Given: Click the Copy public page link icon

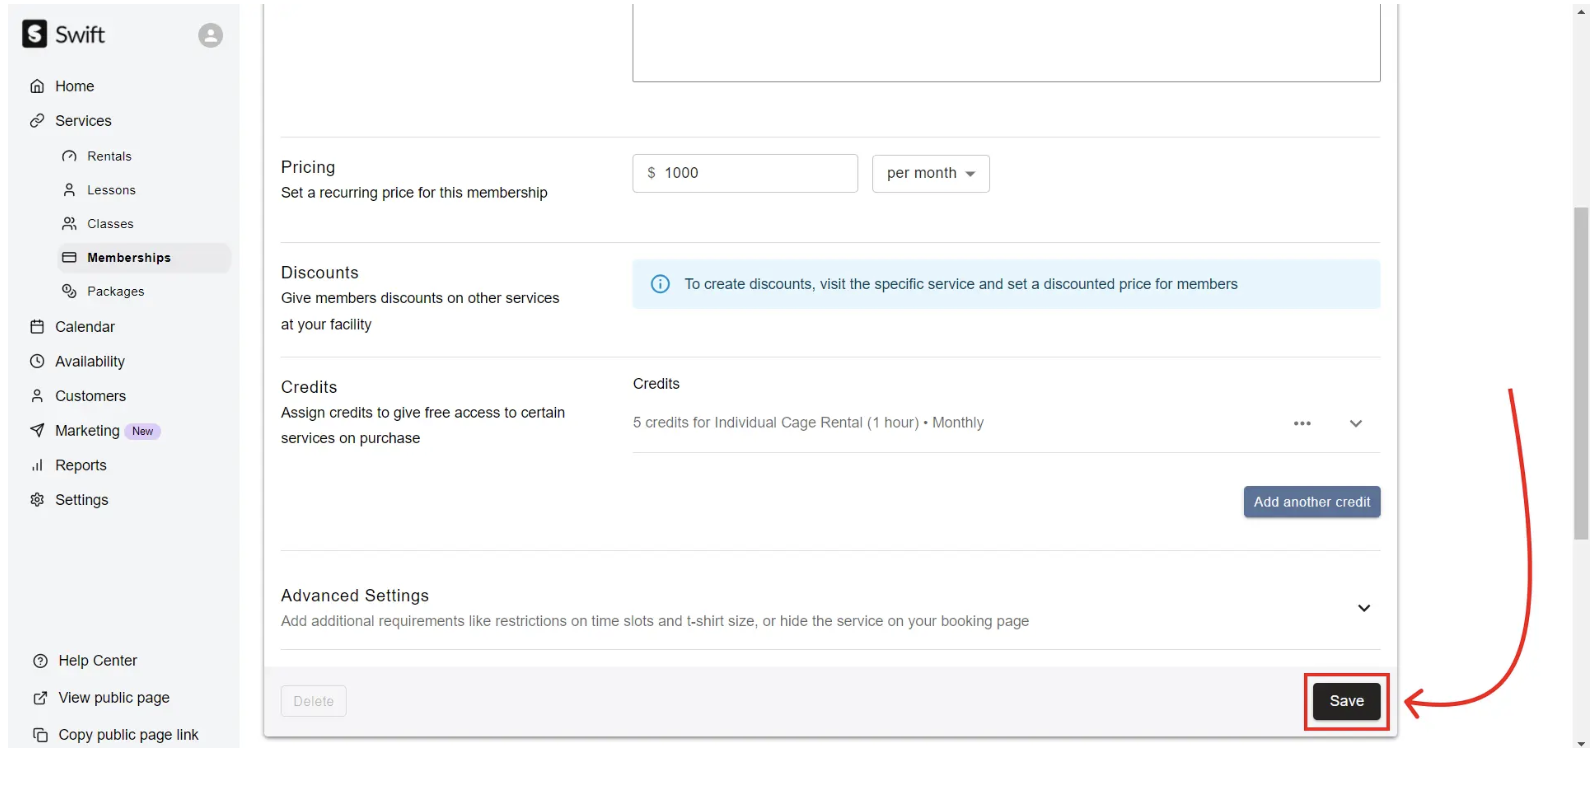Looking at the screenshot, I should pos(40,735).
